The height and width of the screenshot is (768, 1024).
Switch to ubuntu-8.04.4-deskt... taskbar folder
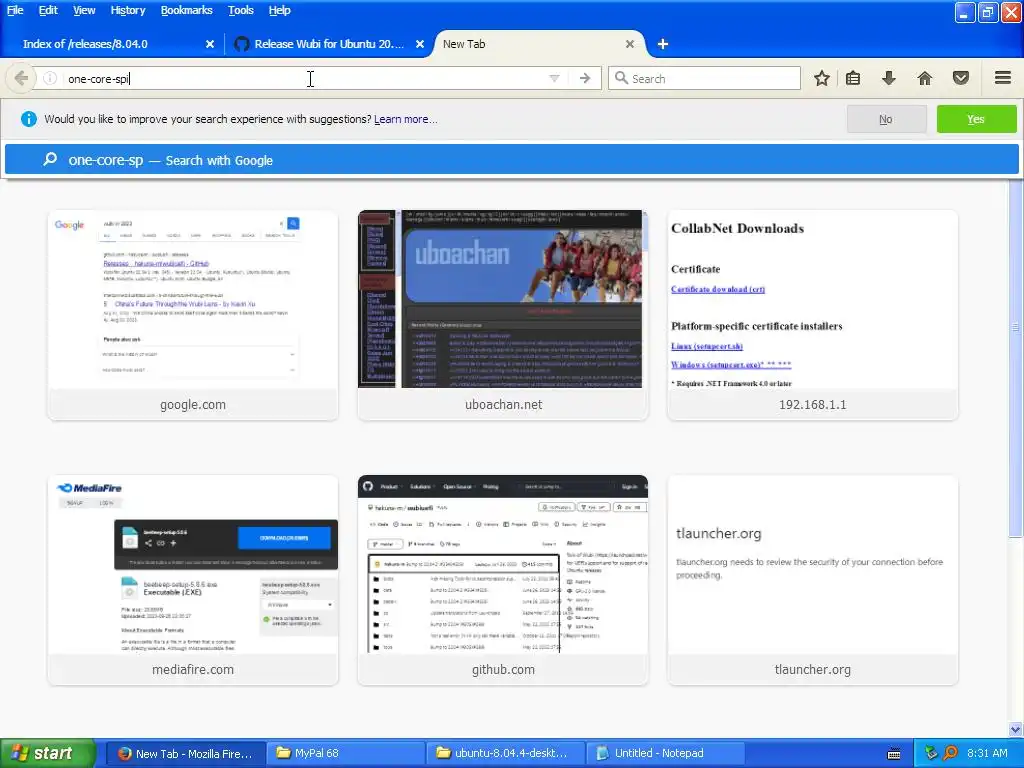[x=506, y=753]
